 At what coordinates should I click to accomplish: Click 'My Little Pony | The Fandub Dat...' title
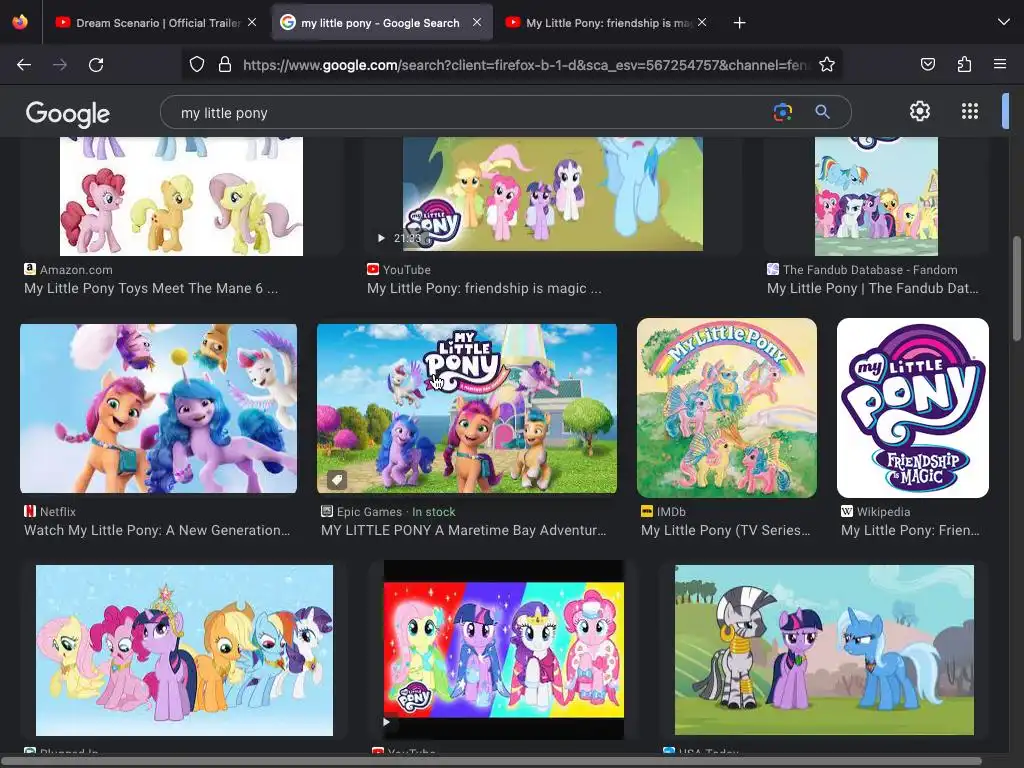[872, 288]
